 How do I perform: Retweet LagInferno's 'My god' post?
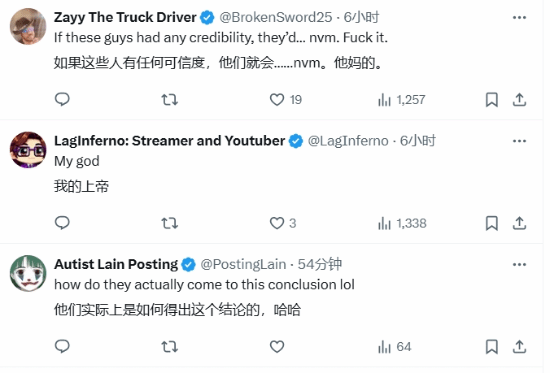click(169, 223)
